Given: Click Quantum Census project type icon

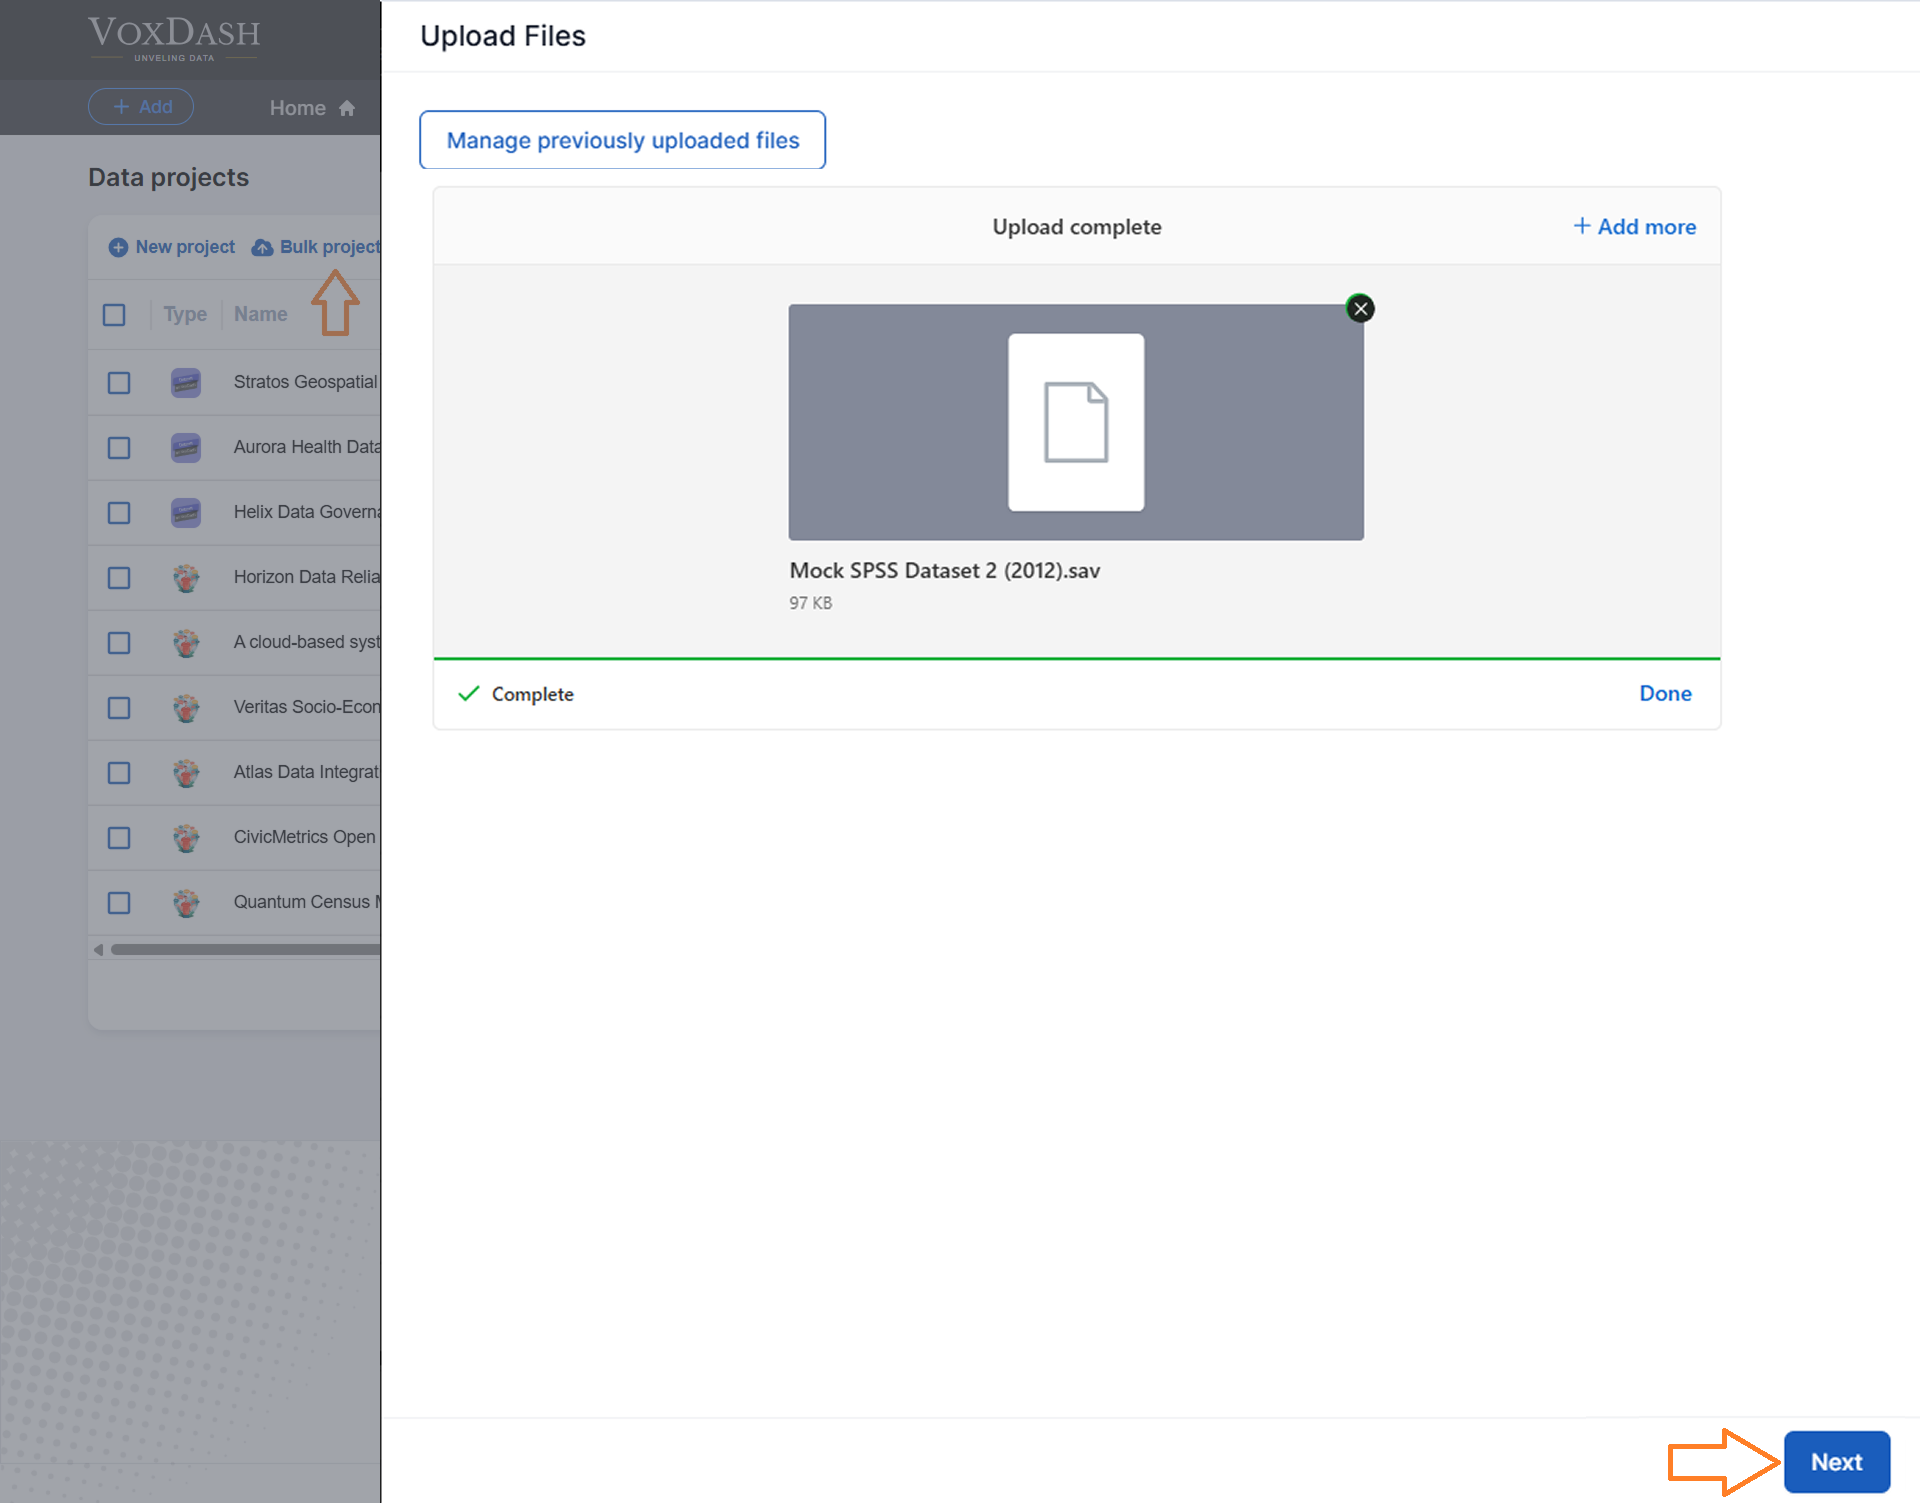Looking at the screenshot, I should tap(186, 903).
